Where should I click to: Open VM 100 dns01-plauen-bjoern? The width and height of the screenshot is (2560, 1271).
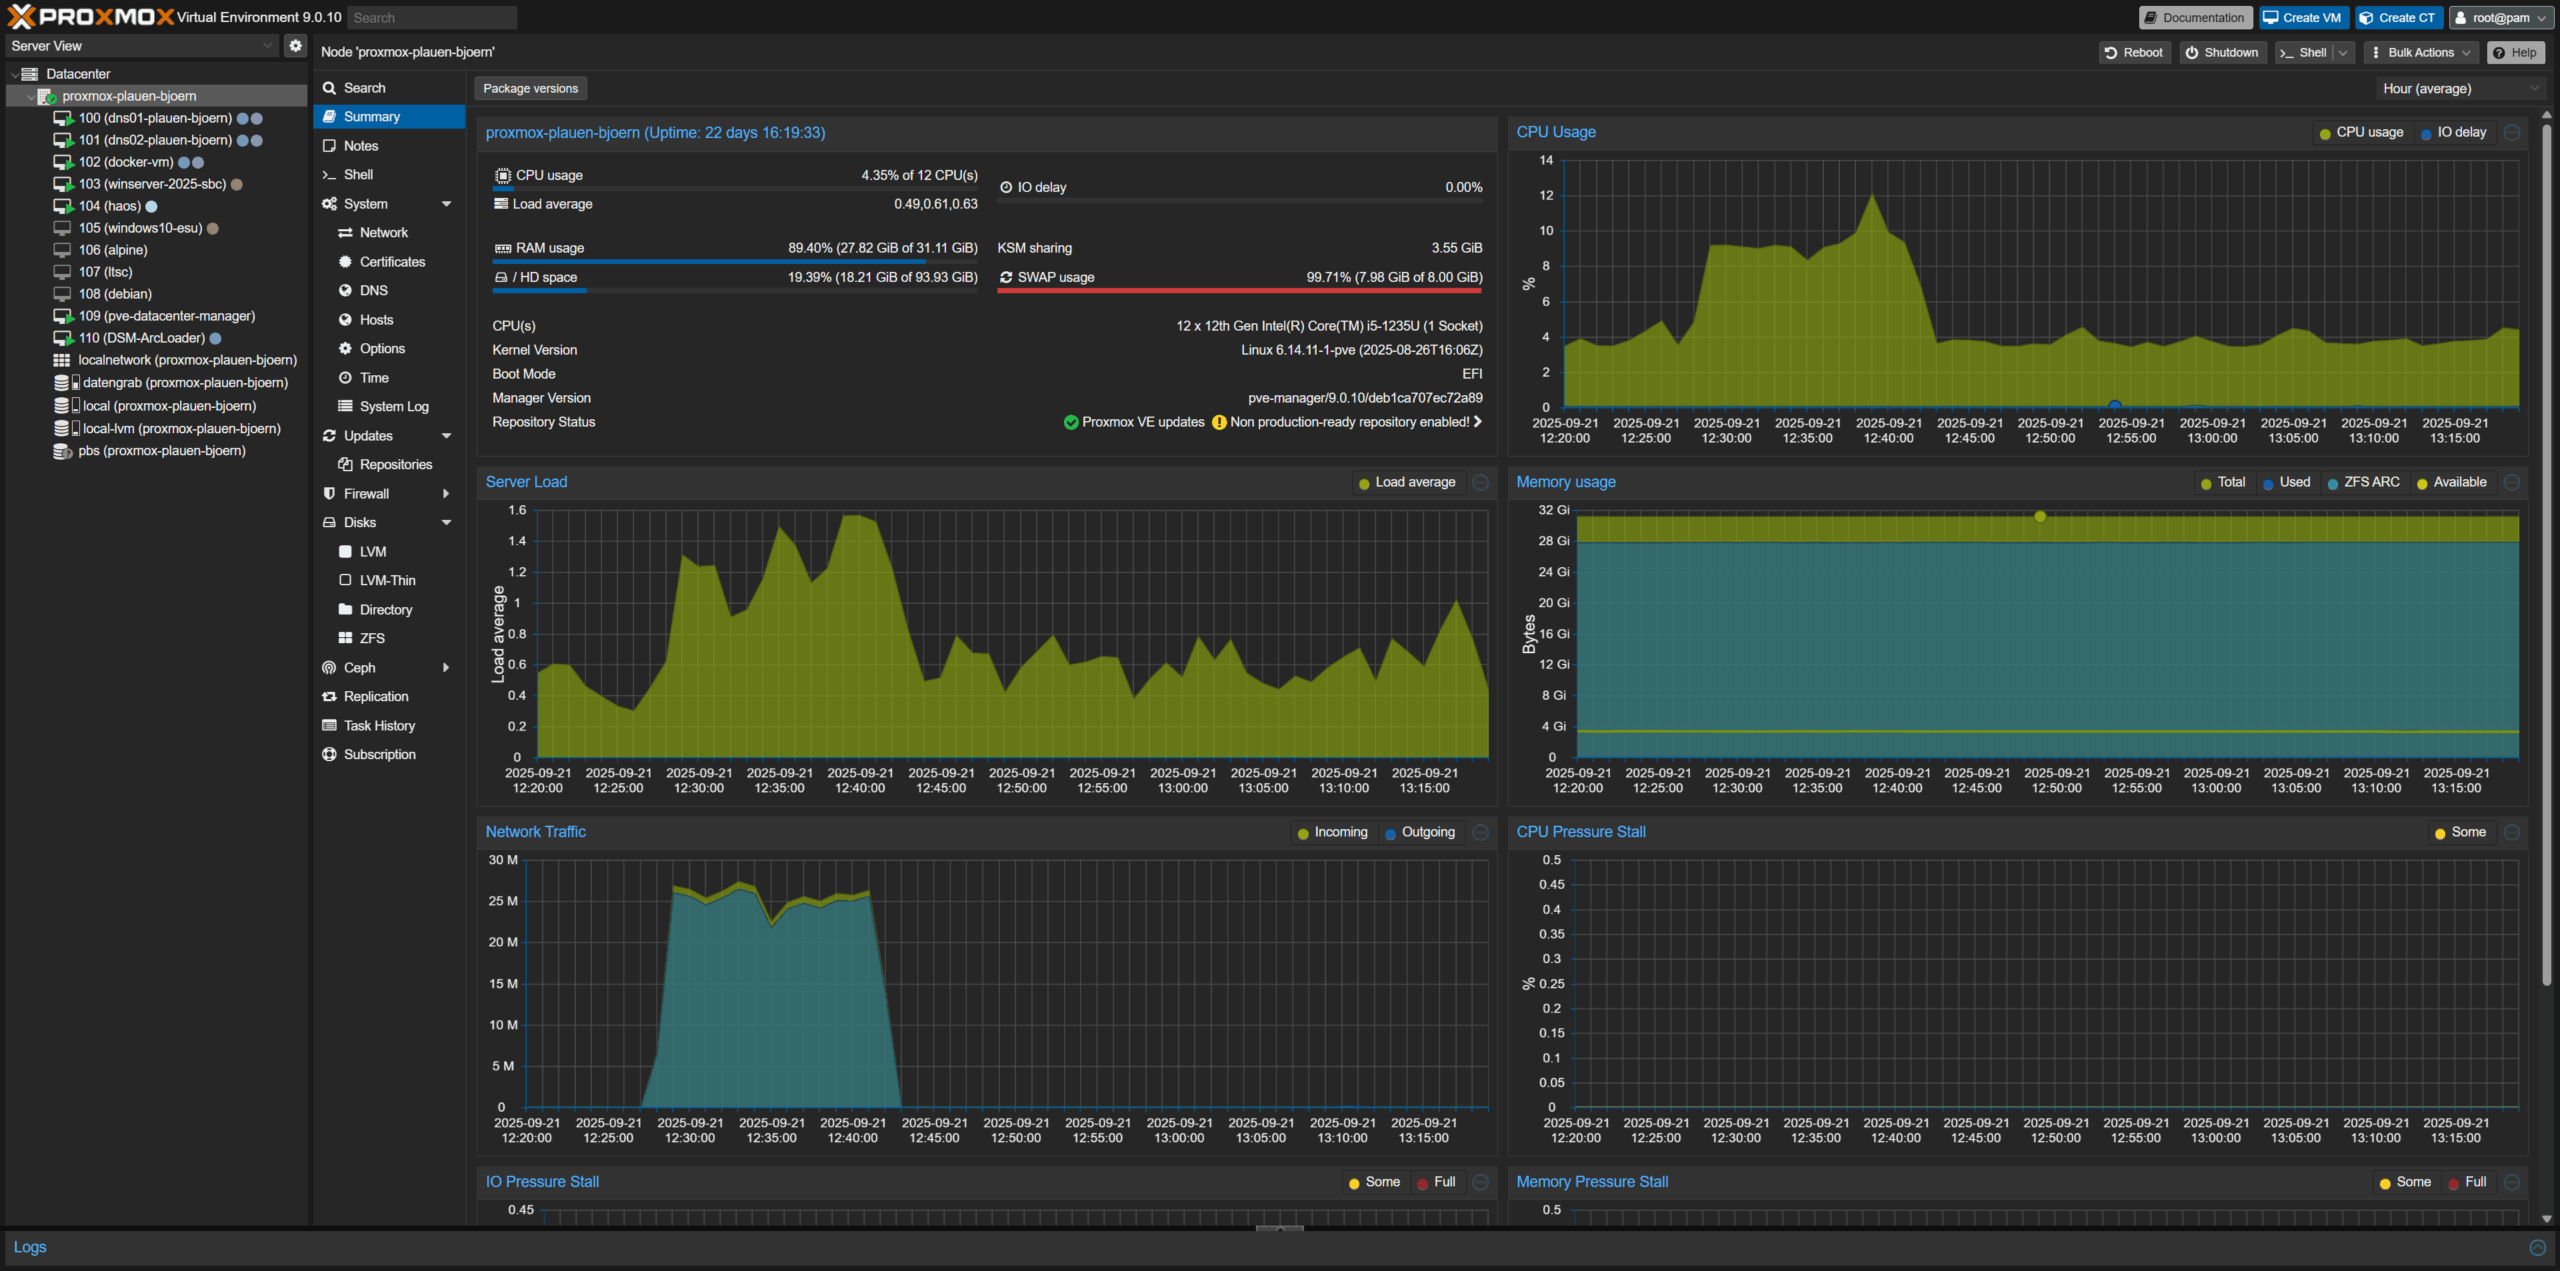pyautogui.click(x=155, y=118)
